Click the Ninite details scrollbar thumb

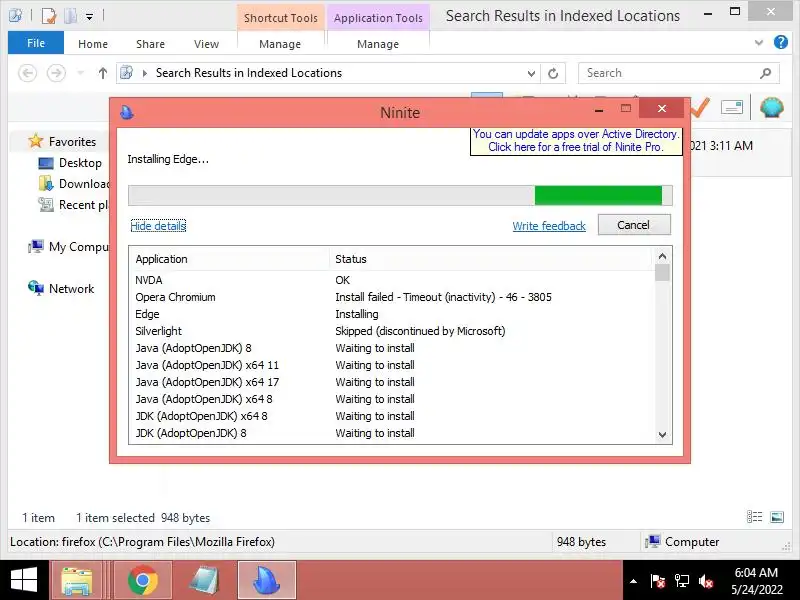[662, 273]
